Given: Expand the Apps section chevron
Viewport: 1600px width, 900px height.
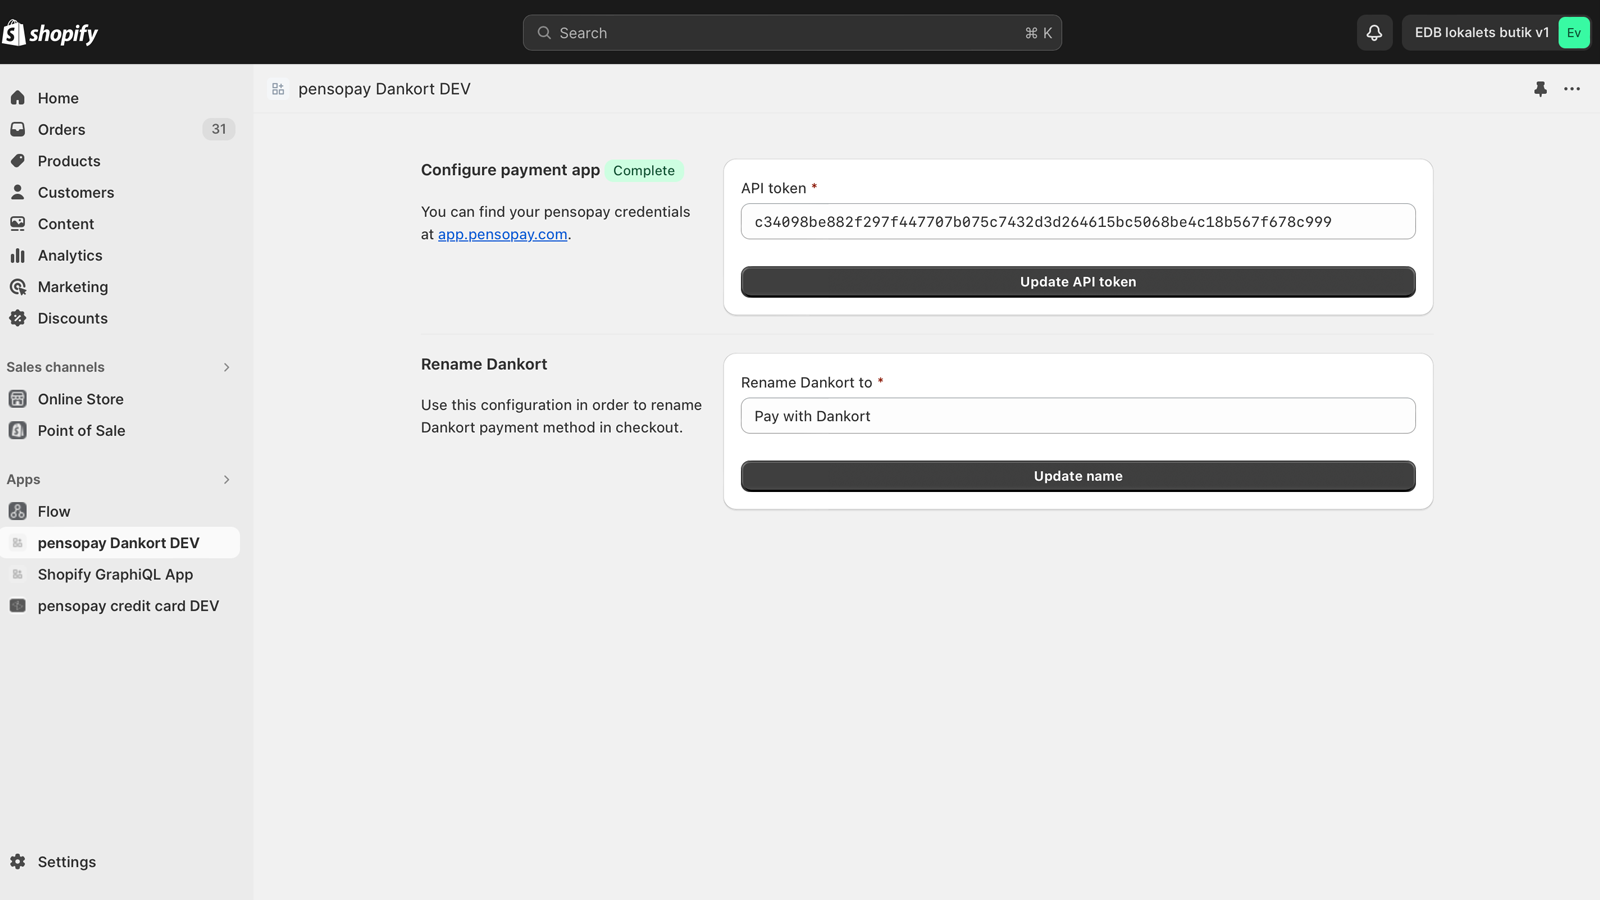Looking at the screenshot, I should click(227, 480).
